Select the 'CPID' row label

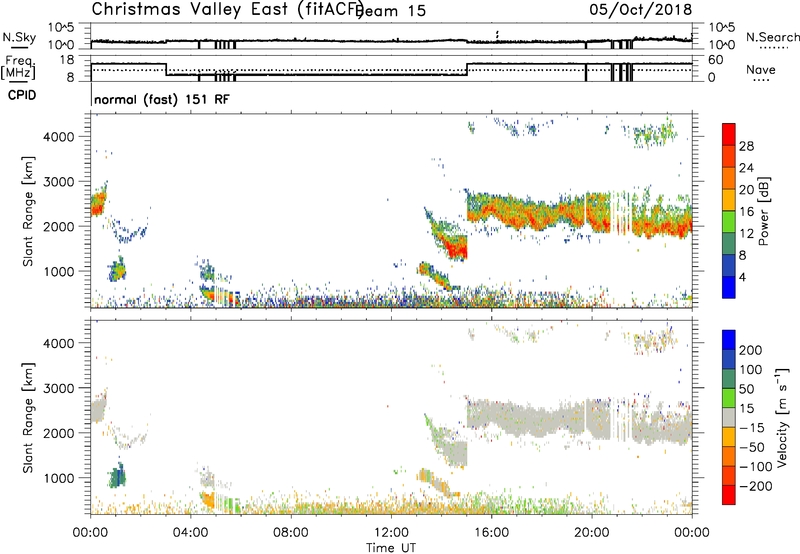coord(22,95)
